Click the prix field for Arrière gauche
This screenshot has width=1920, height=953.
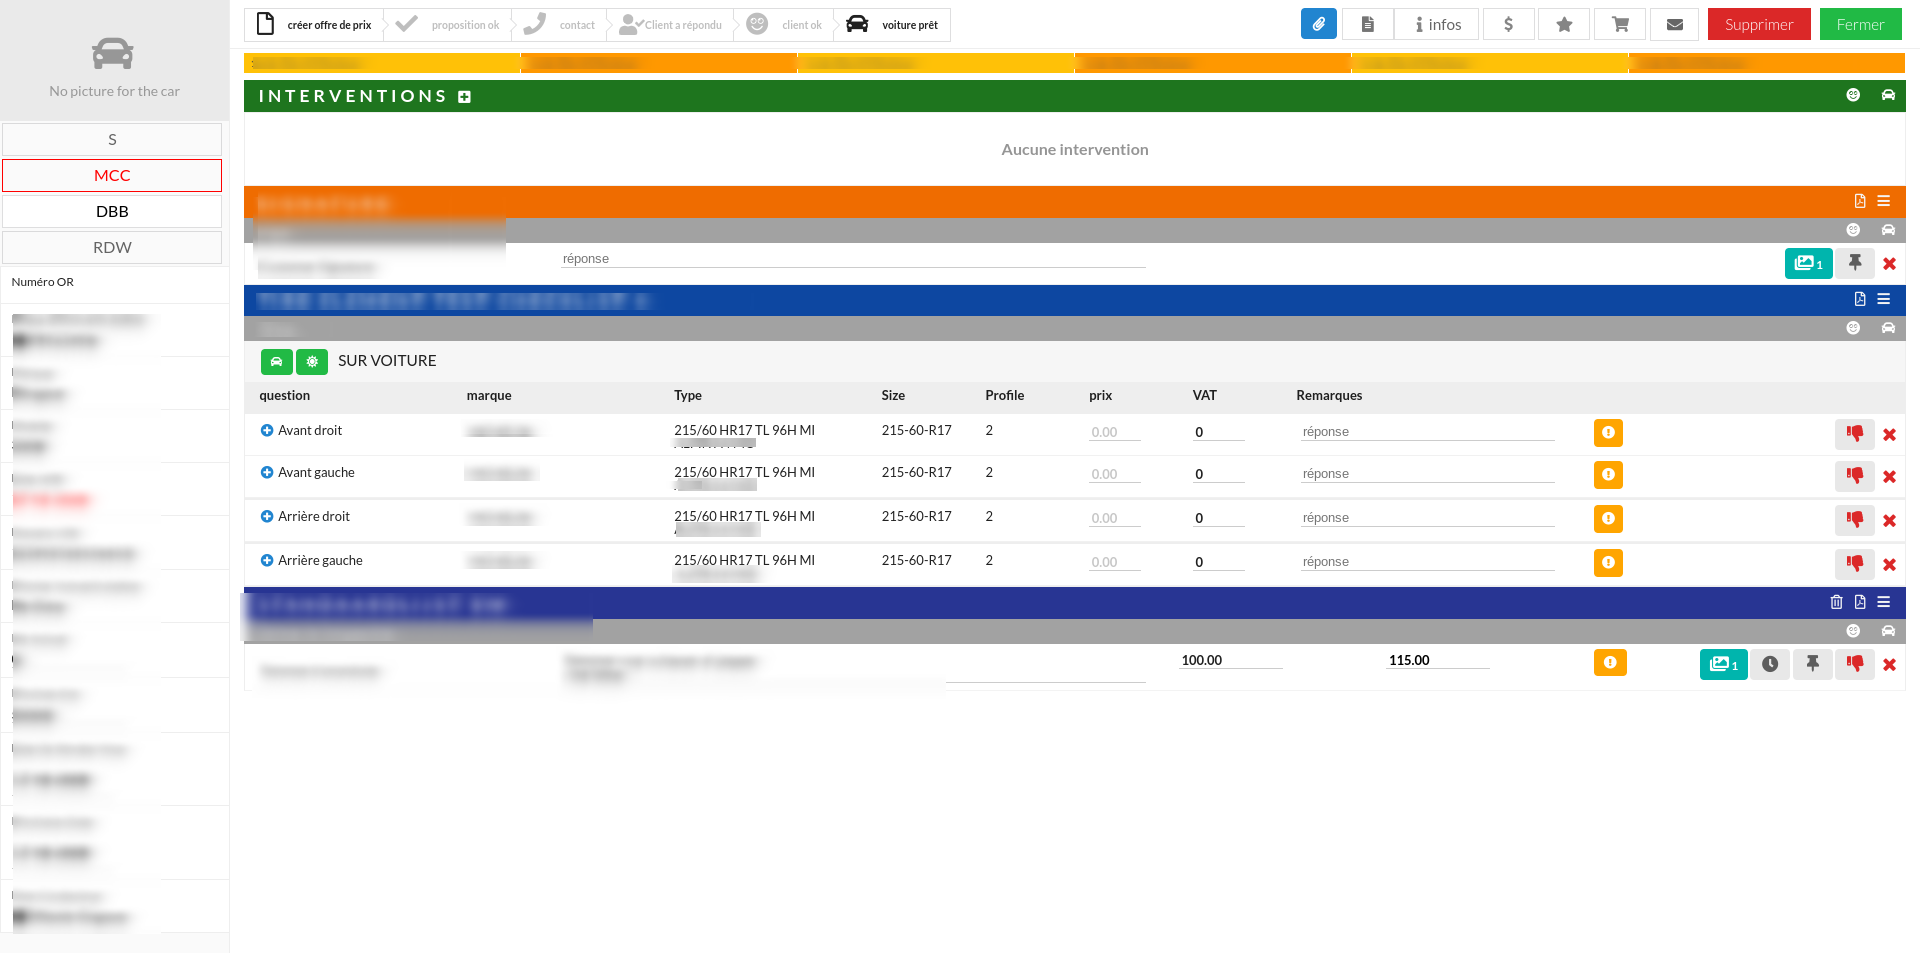(1113, 562)
